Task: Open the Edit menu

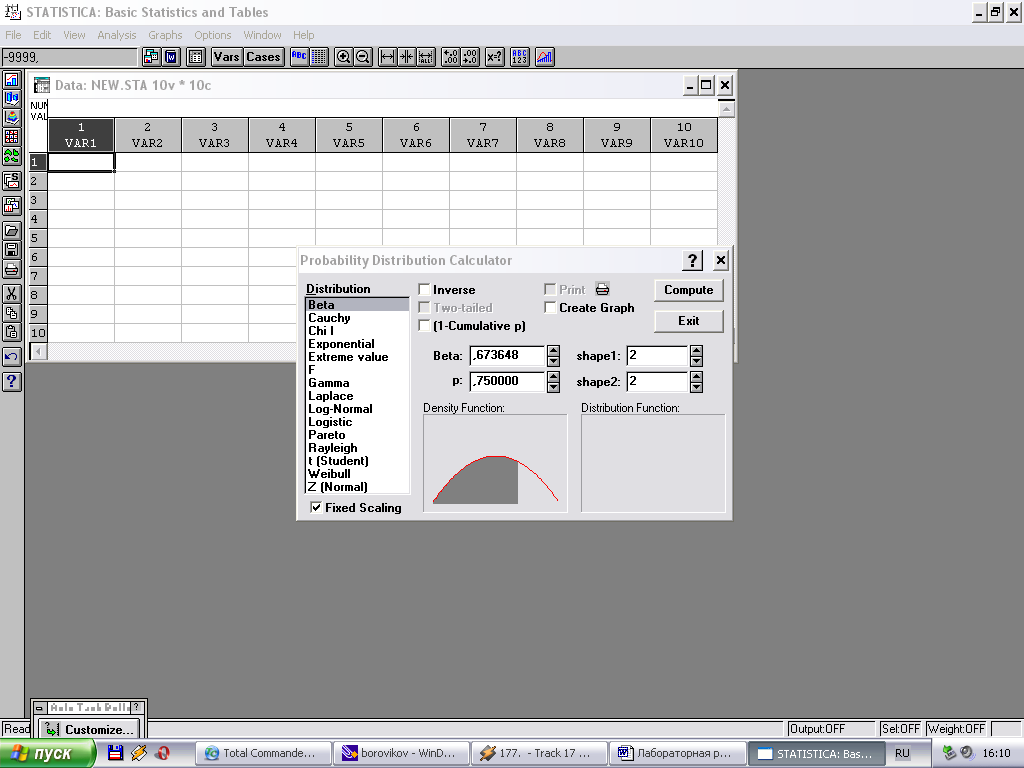Action: 42,35
